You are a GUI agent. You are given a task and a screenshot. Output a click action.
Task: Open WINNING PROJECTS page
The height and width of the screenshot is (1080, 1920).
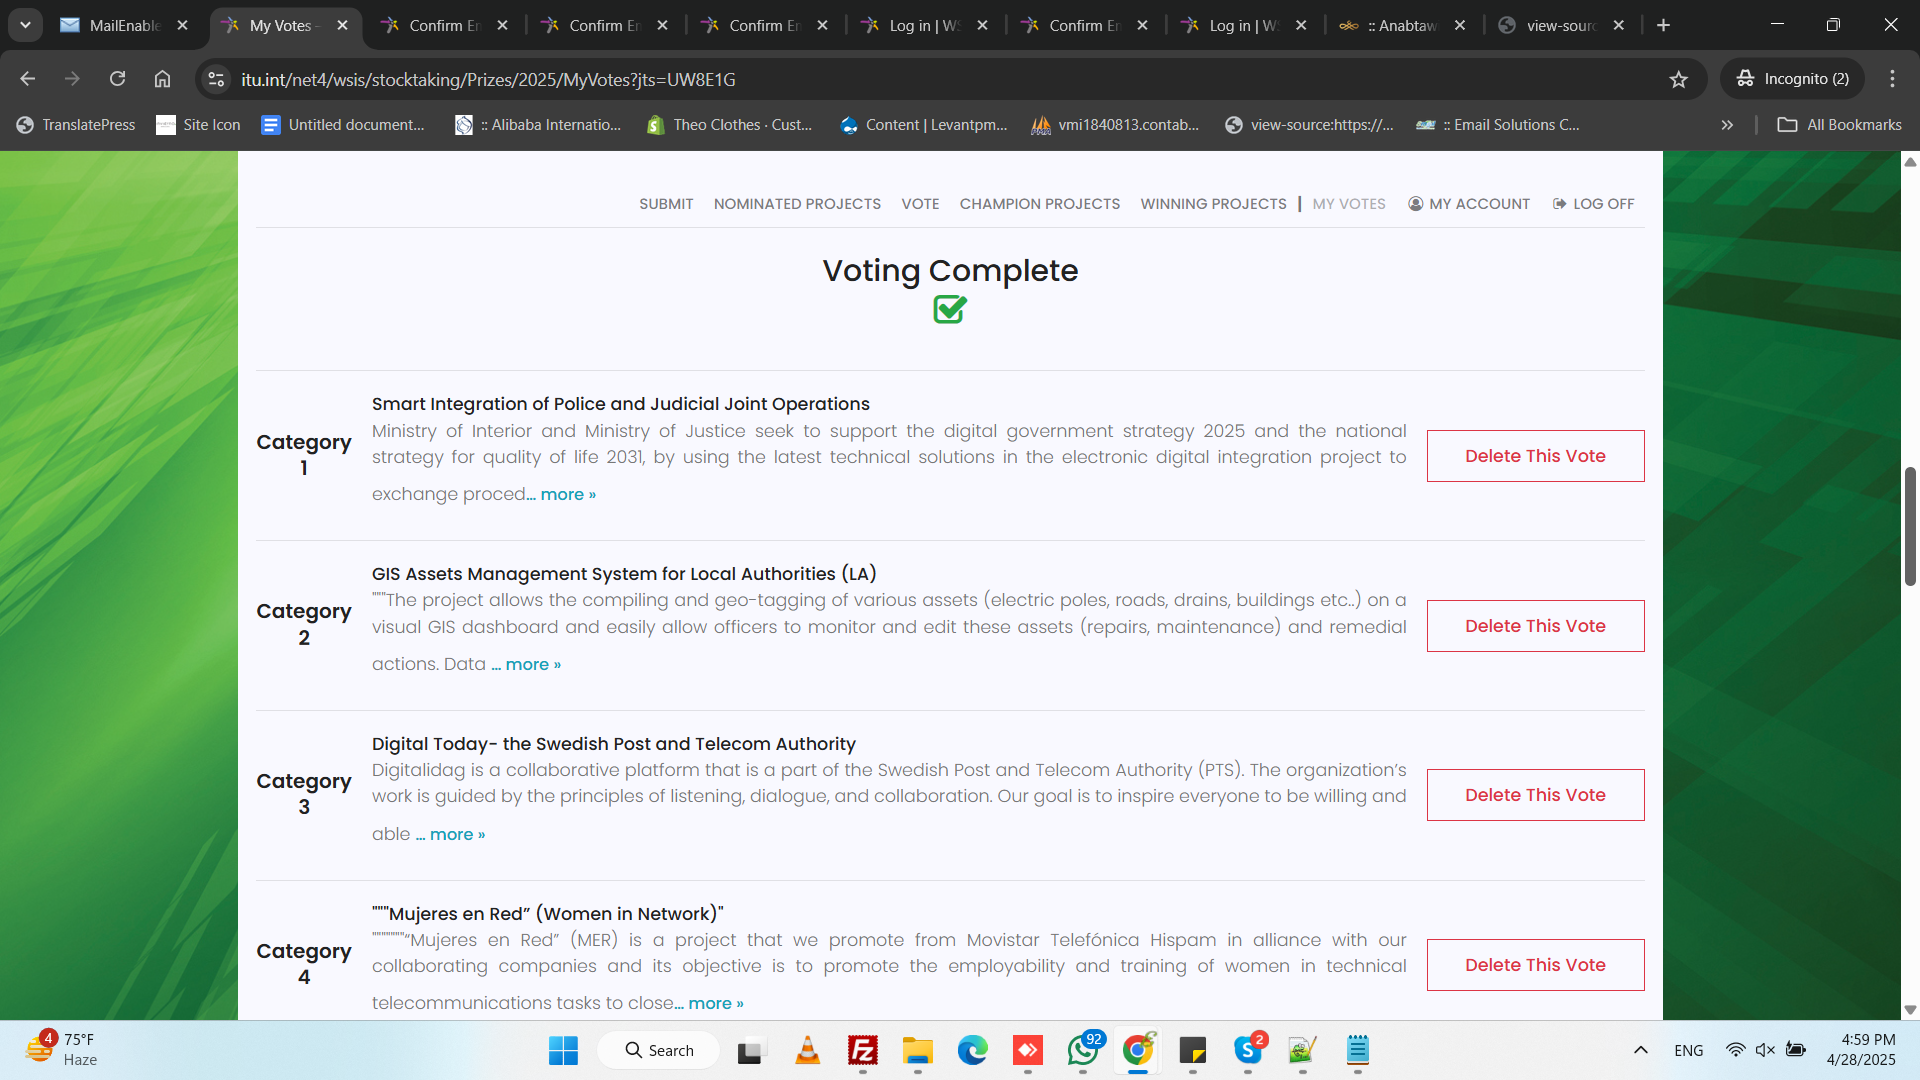[x=1213, y=204]
